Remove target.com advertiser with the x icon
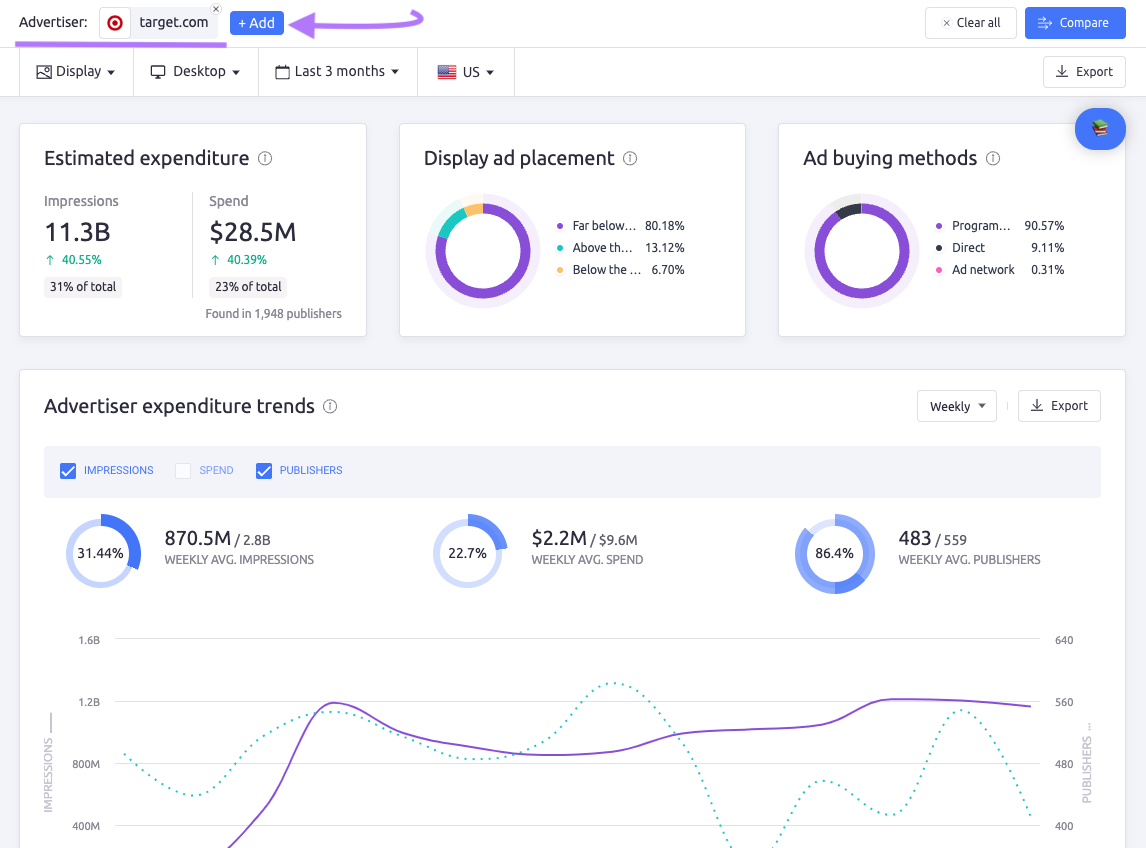The height and width of the screenshot is (848, 1146). tap(216, 9)
